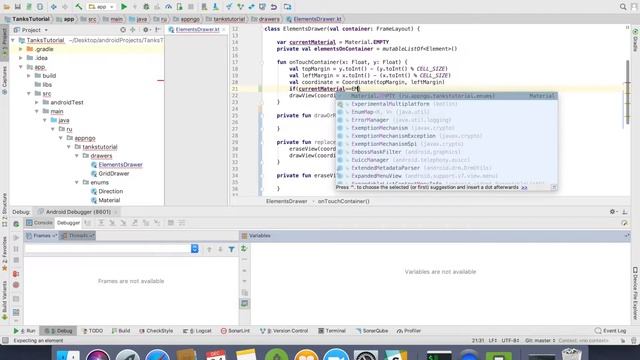640x360 pixels.
Task: Click the Debug app bug icon in toolbar
Action: [x=146, y=7]
